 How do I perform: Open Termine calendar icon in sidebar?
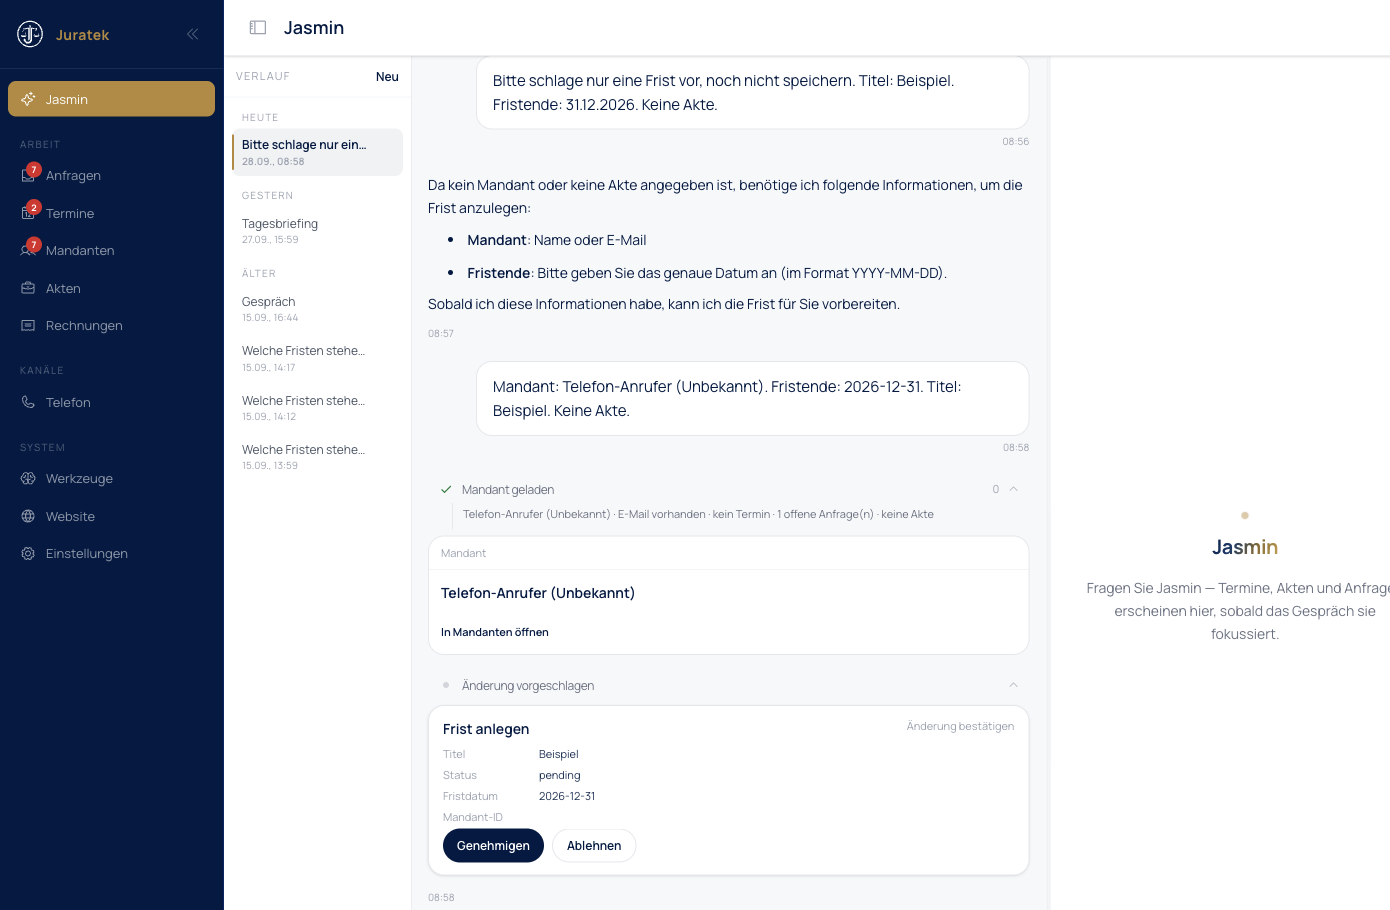tap(28, 213)
